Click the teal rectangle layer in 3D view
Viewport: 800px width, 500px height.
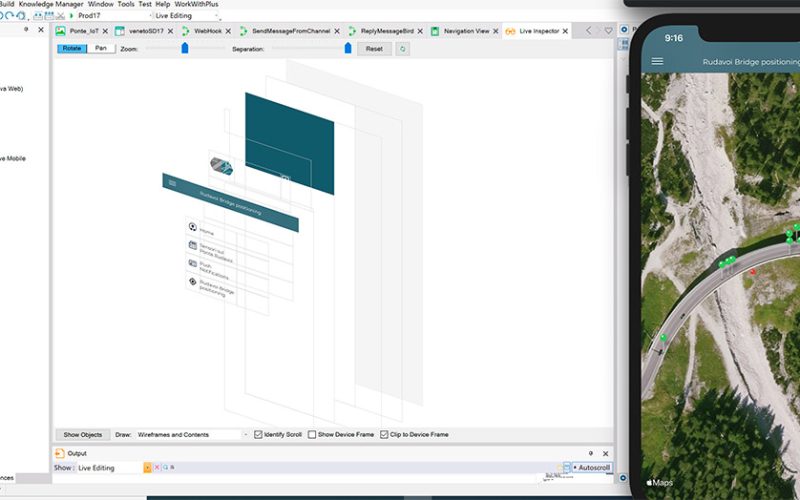[290, 143]
